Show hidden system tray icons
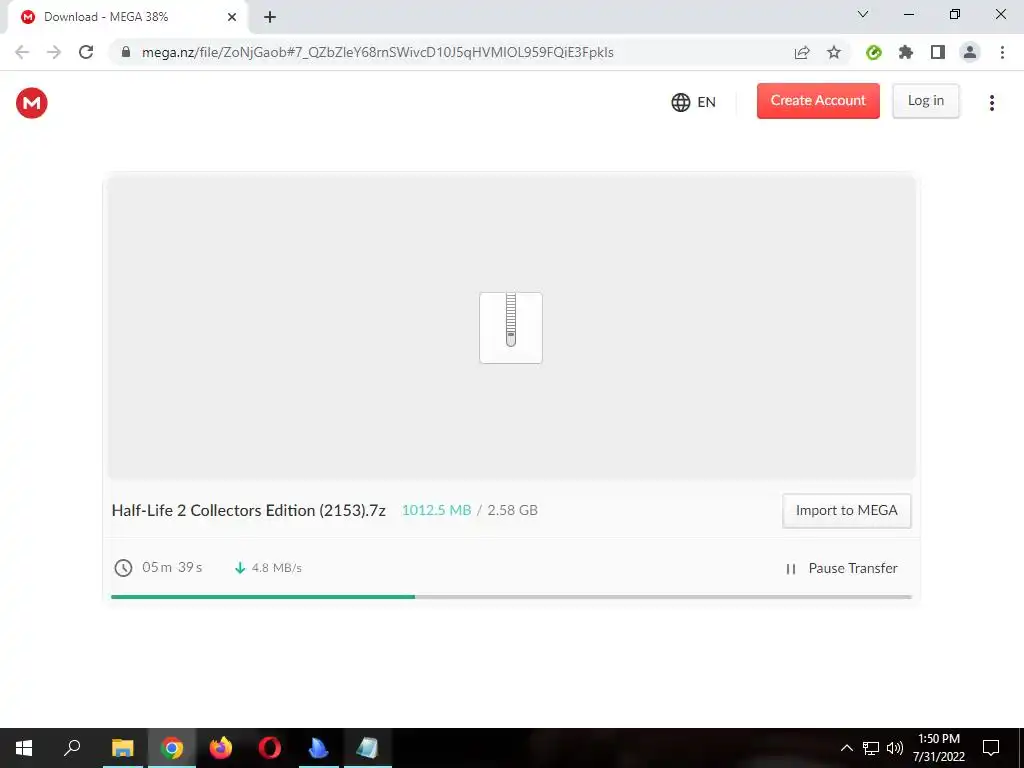1024x768 pixels. tap(846, 748)
